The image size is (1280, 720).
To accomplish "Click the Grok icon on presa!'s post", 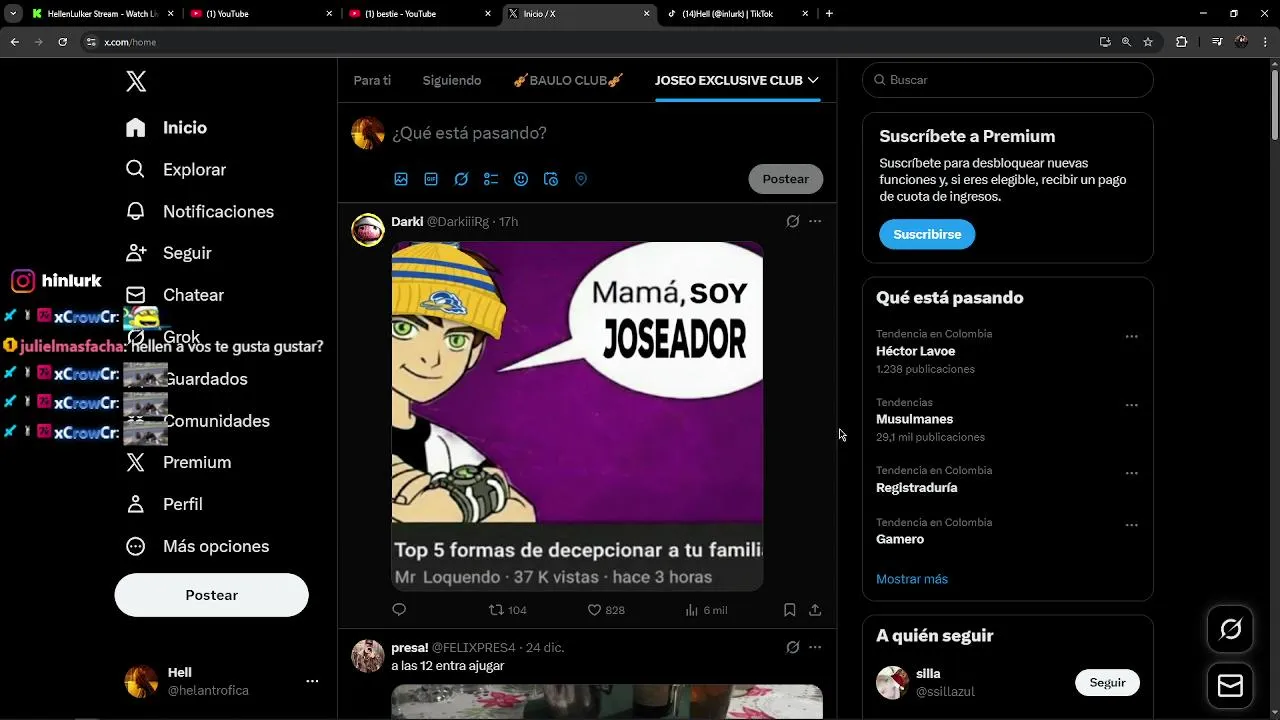I will click(x=793, y=647).
